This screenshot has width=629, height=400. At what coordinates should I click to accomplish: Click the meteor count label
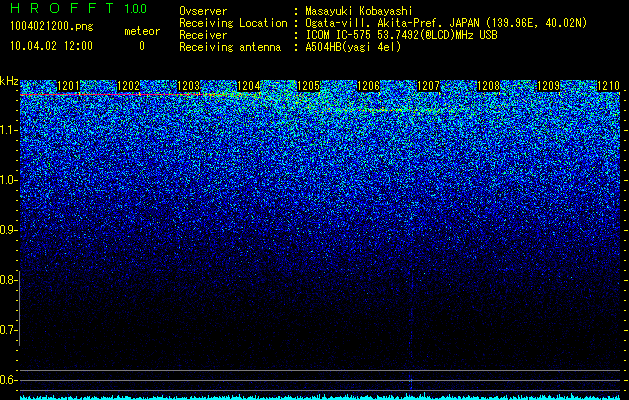142,31
